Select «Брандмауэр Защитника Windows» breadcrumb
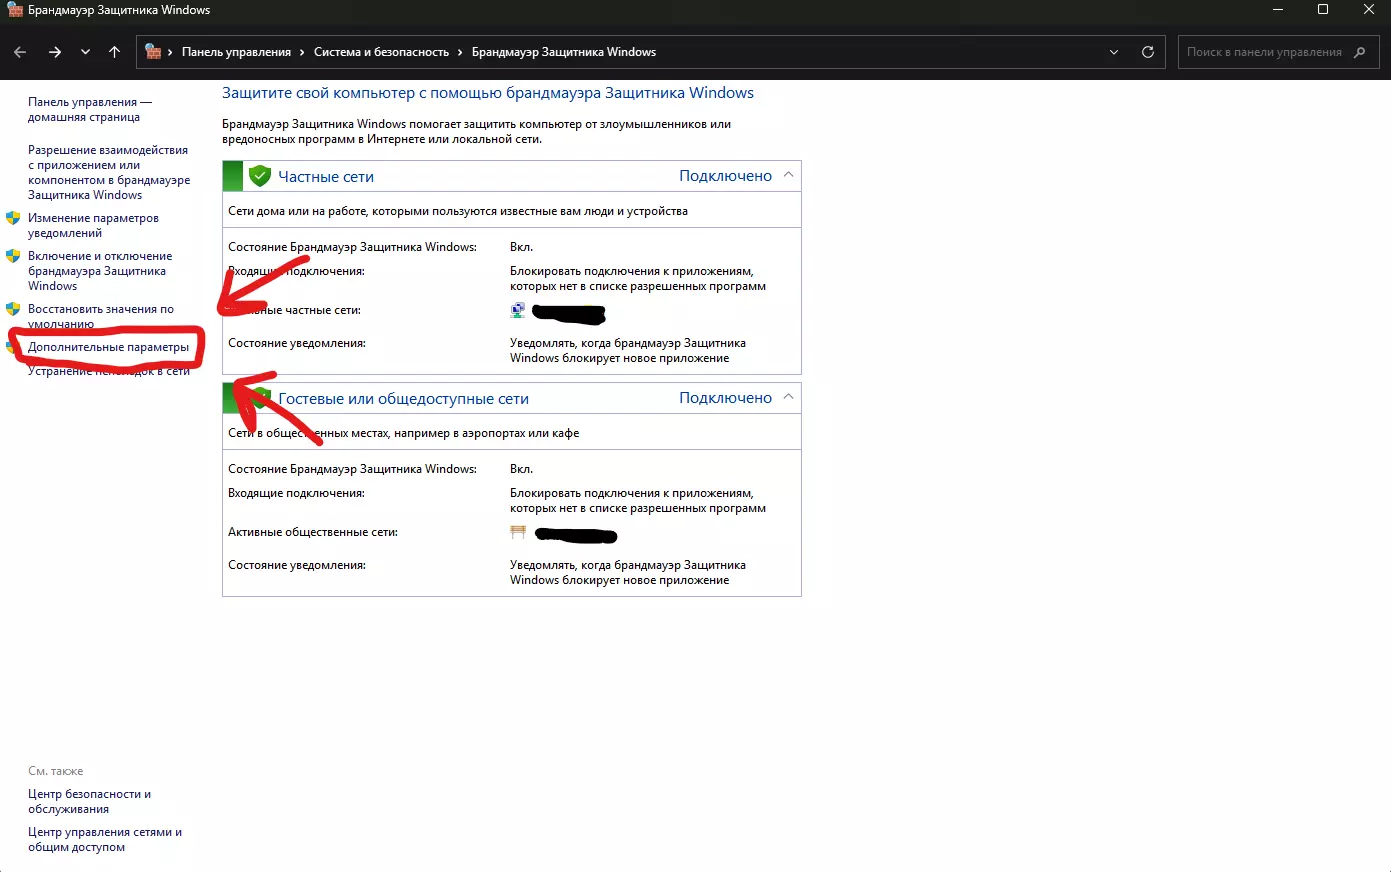Viewport: 1391px width, 872px height. (564, 52)
